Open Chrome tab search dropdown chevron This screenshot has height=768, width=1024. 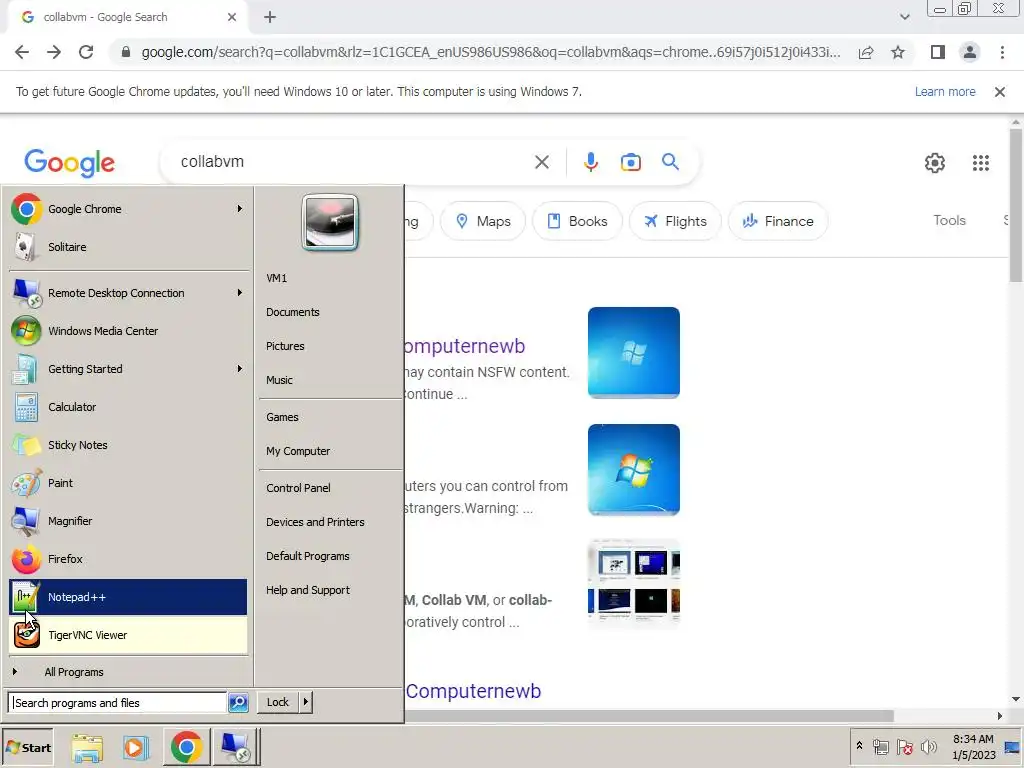[x=904, y=17]
